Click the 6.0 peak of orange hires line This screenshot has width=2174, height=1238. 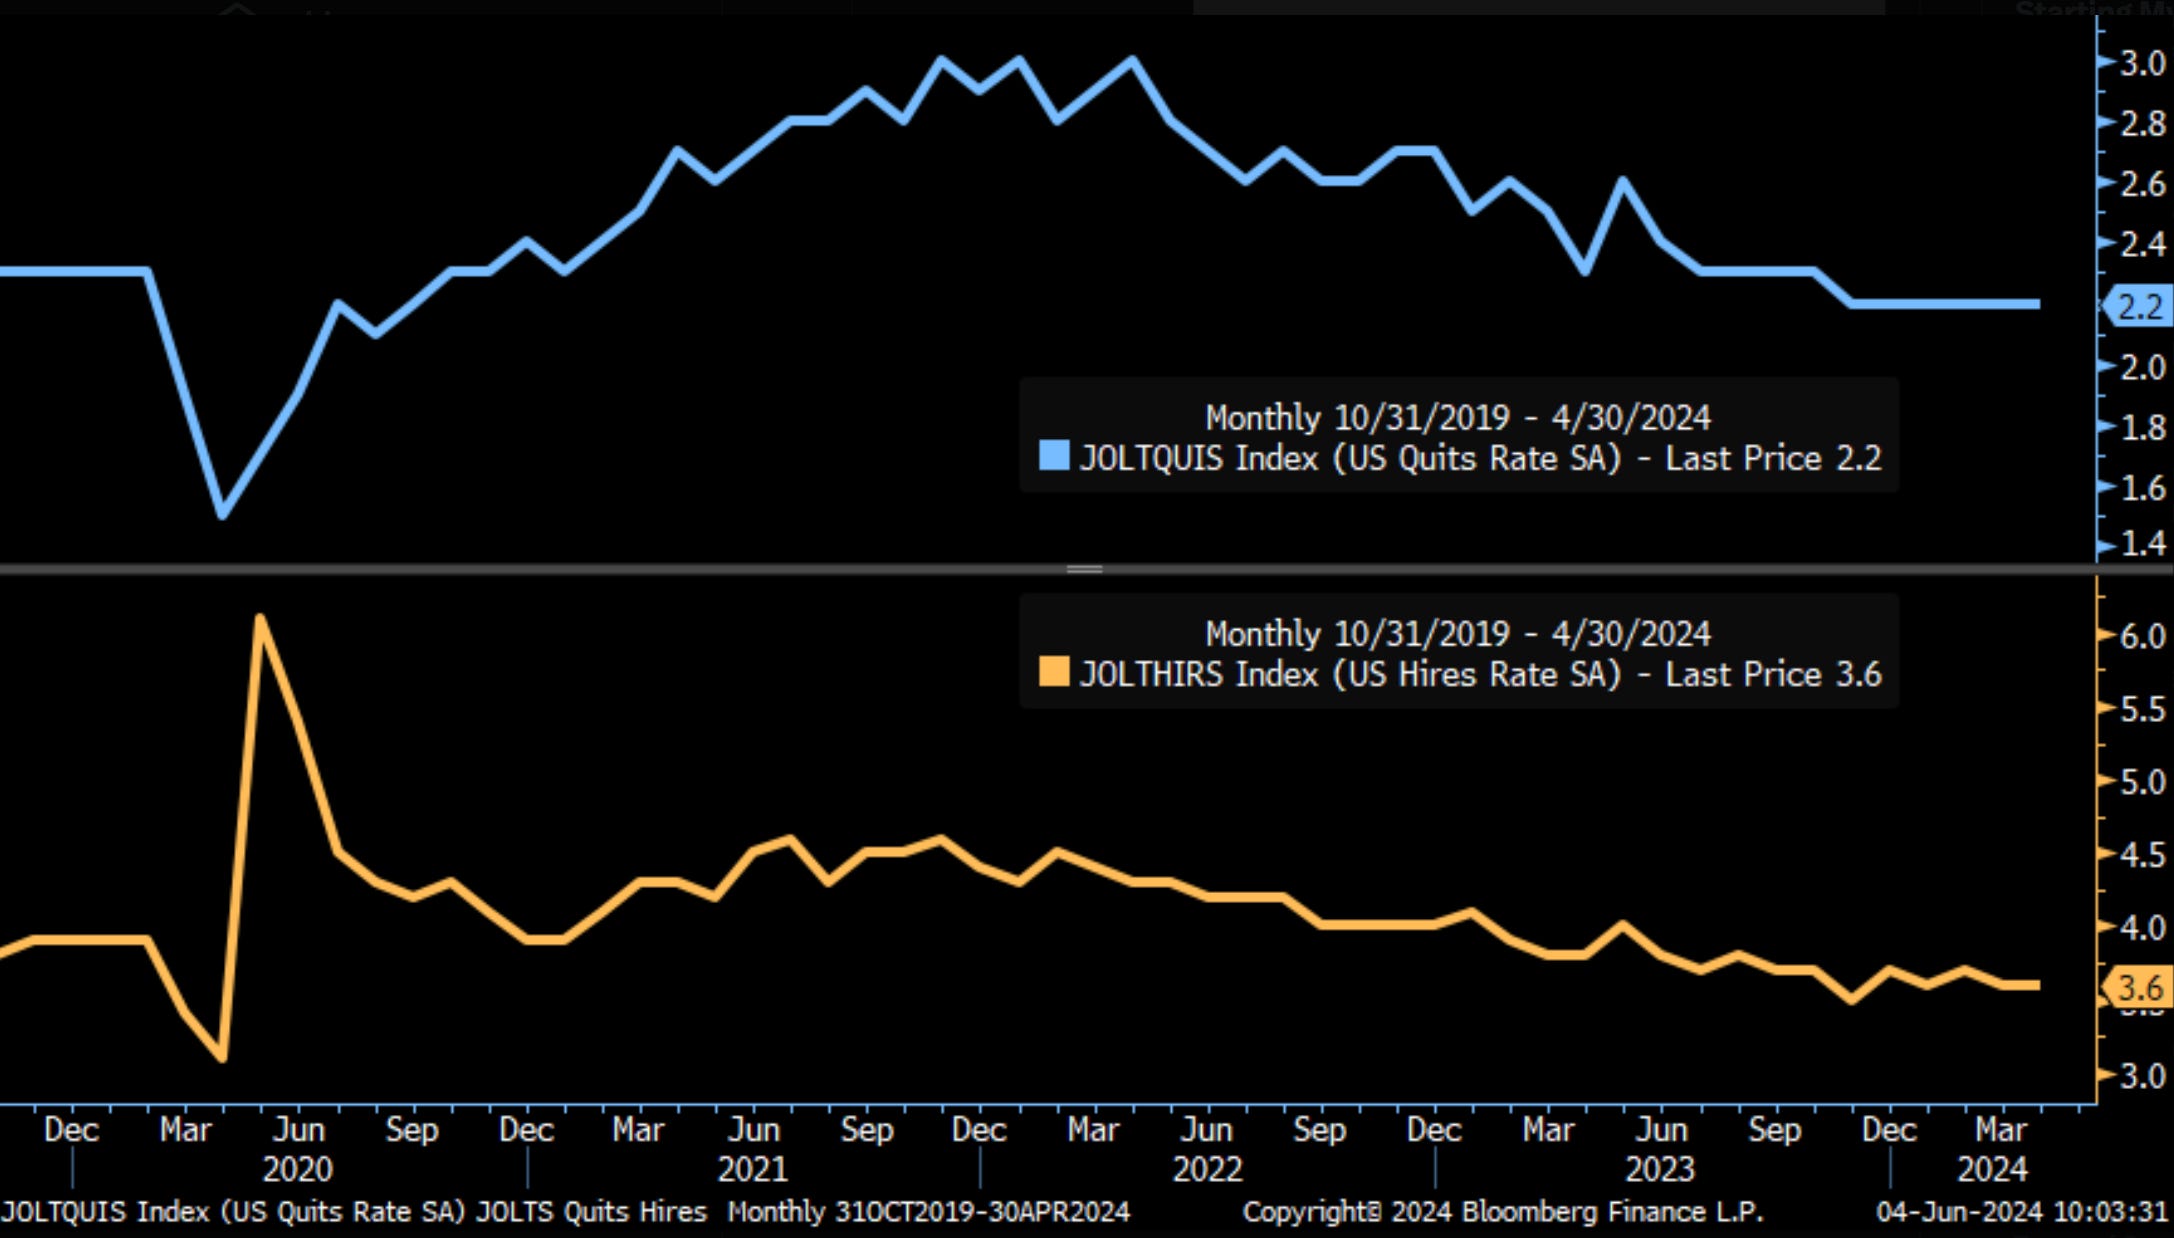point(260,620)
